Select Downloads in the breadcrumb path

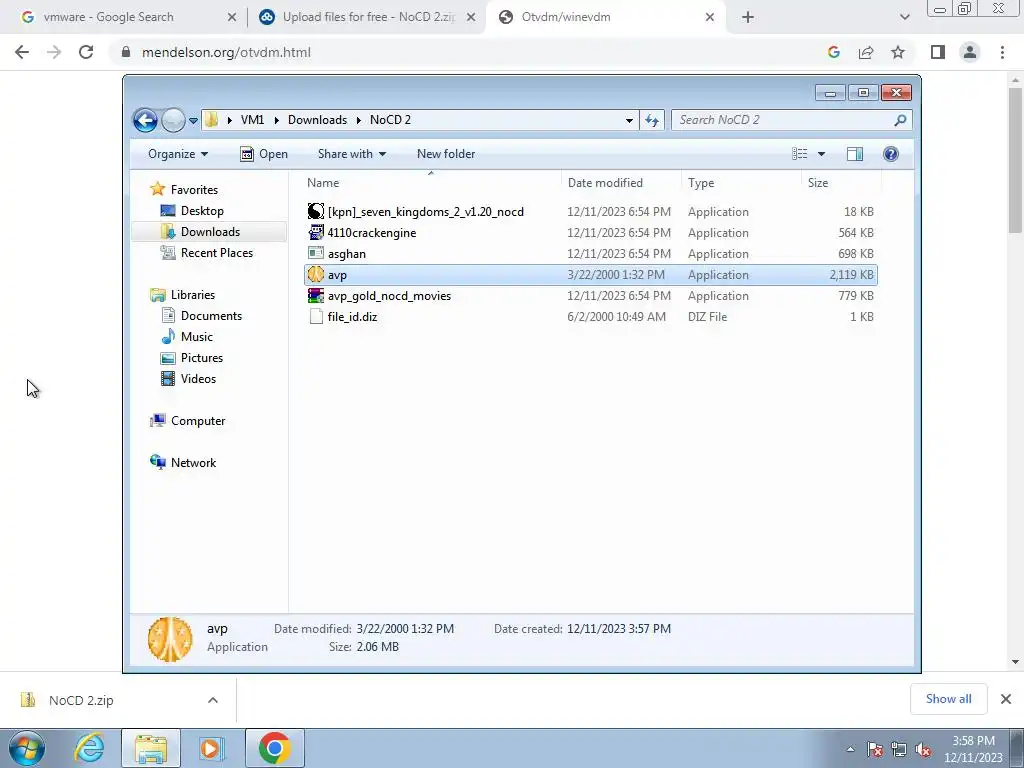(x=317, y=120)
